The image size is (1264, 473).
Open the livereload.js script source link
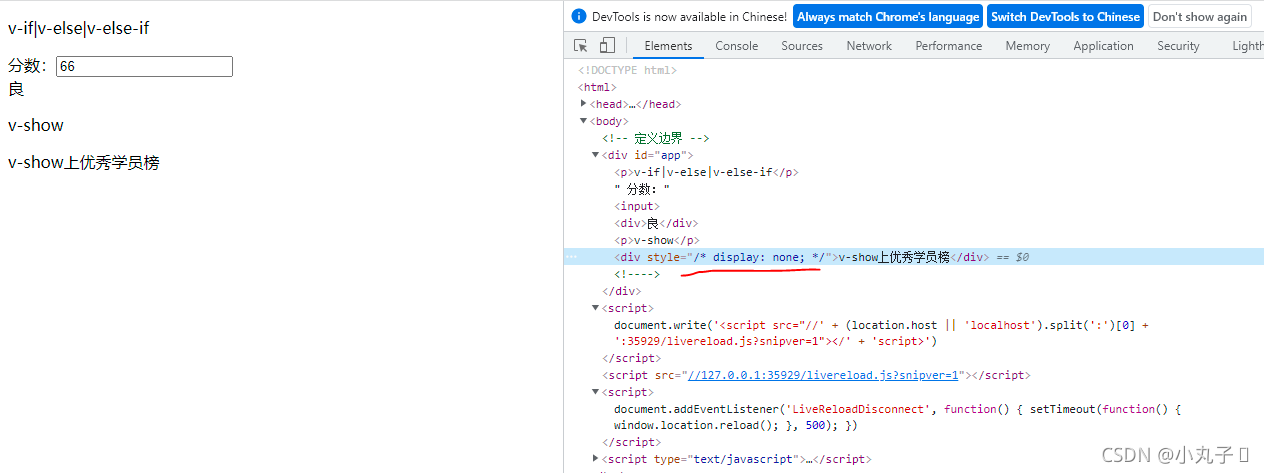coord(822,375)
